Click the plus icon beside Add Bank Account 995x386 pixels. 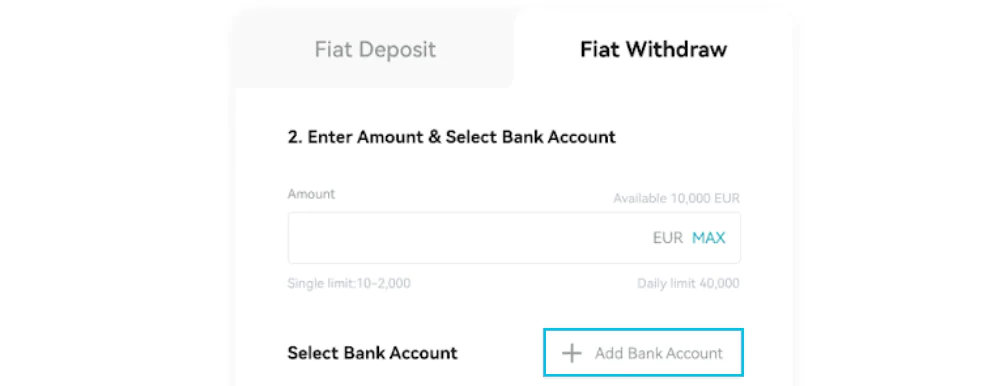pyautogui.click(x=572, y=353)
